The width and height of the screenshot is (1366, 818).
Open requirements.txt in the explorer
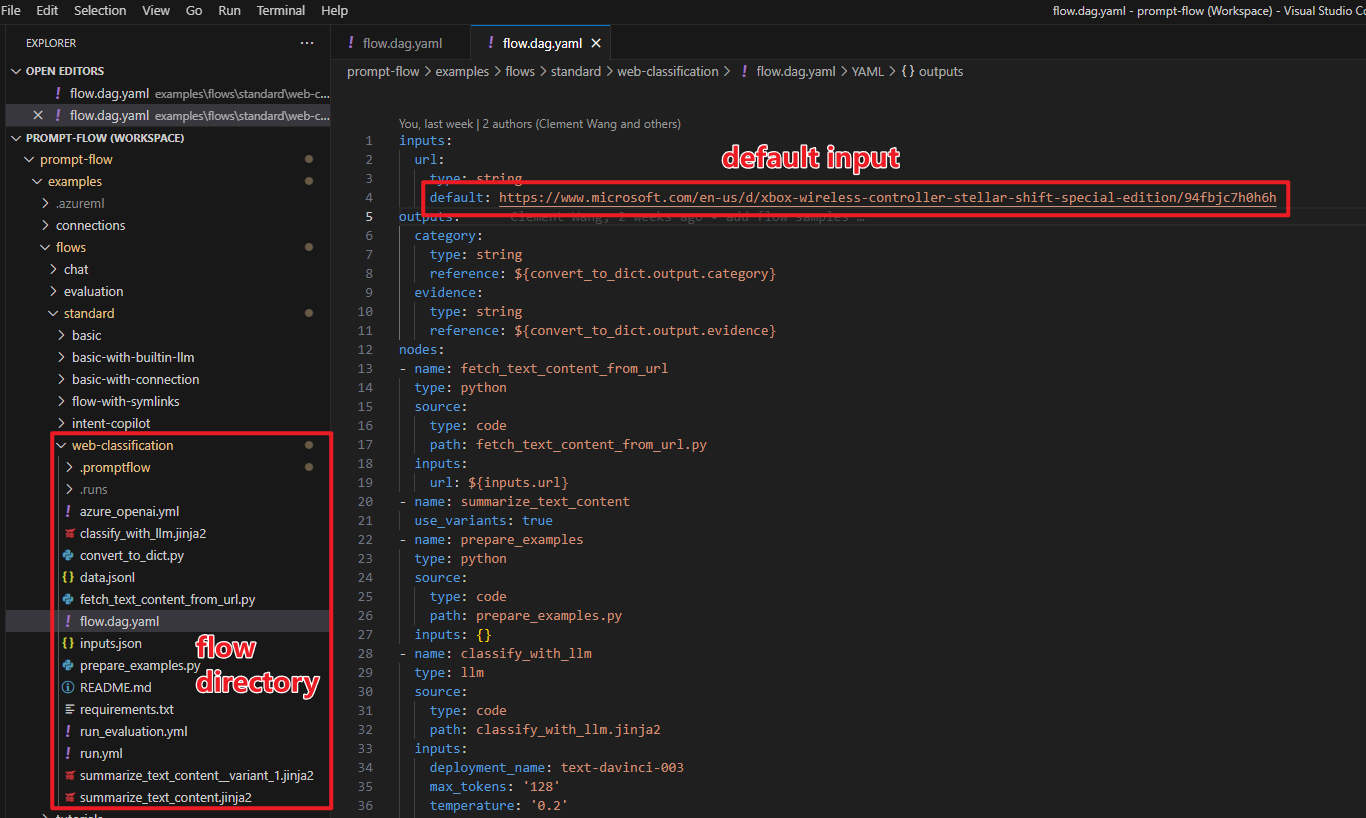pyautogui.click(x=126, y=709)
